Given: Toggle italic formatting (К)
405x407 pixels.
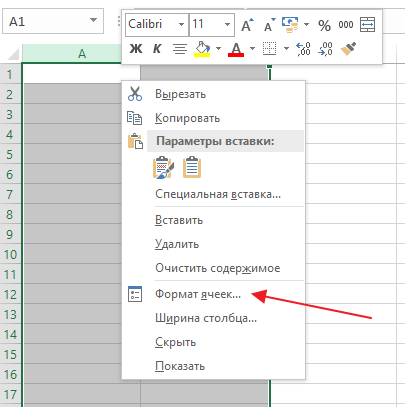Looking at the screenshot, I should [157, 49].
